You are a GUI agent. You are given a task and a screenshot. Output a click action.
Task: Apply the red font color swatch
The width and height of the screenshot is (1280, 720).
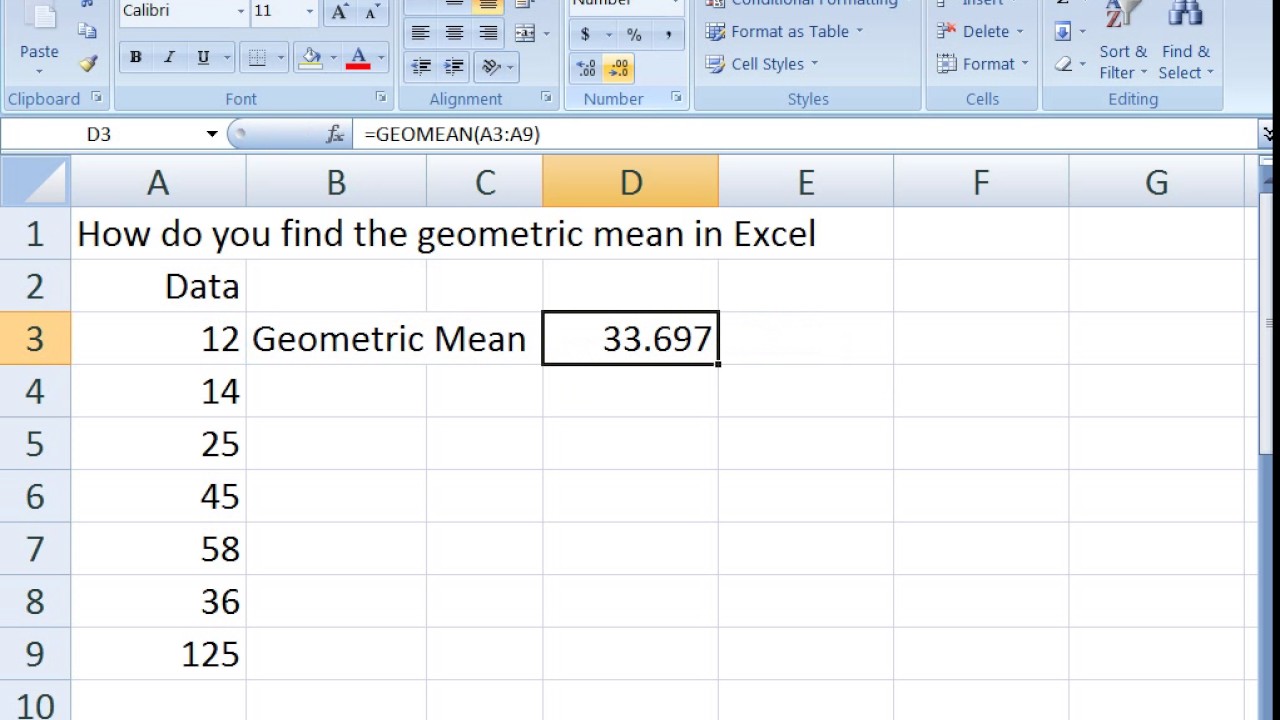click(358, 58)
